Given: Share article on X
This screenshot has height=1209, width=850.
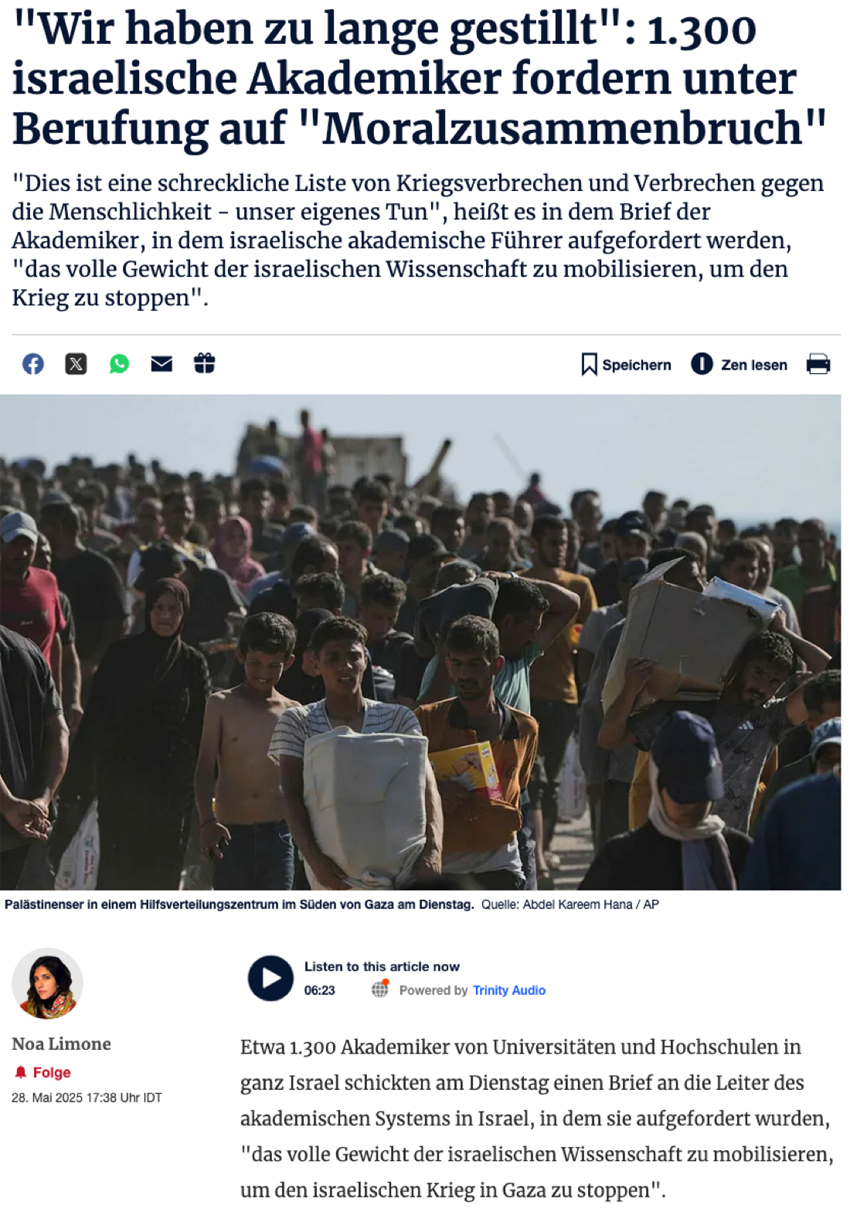Looking at the screenshot, I should coord(76,364).
